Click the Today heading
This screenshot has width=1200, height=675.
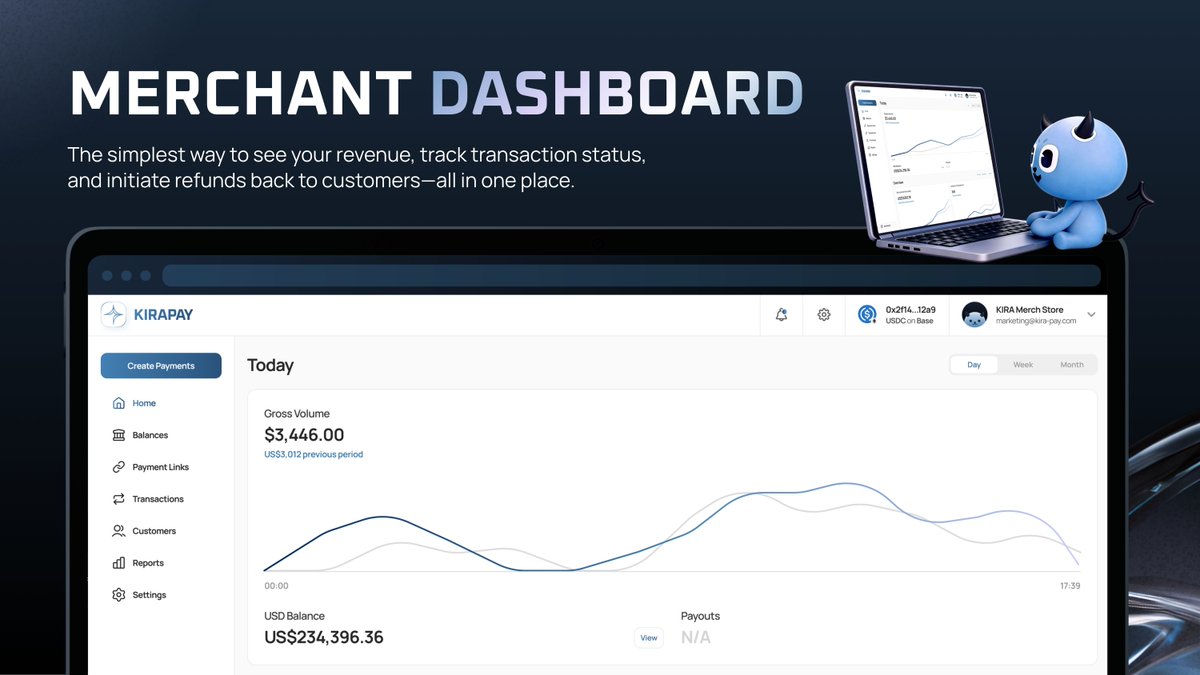[x=270, y=366]
